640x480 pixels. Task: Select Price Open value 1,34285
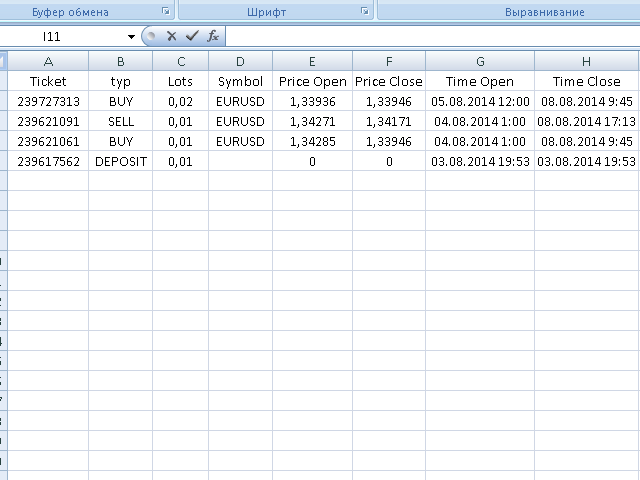(312, 141)
